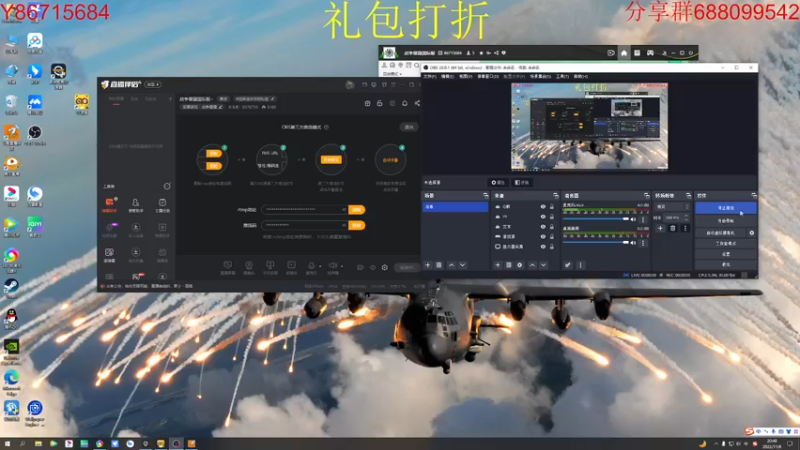
Task: Mute the 桌面音频 mixer track
Action: click(x=634, y=243)
